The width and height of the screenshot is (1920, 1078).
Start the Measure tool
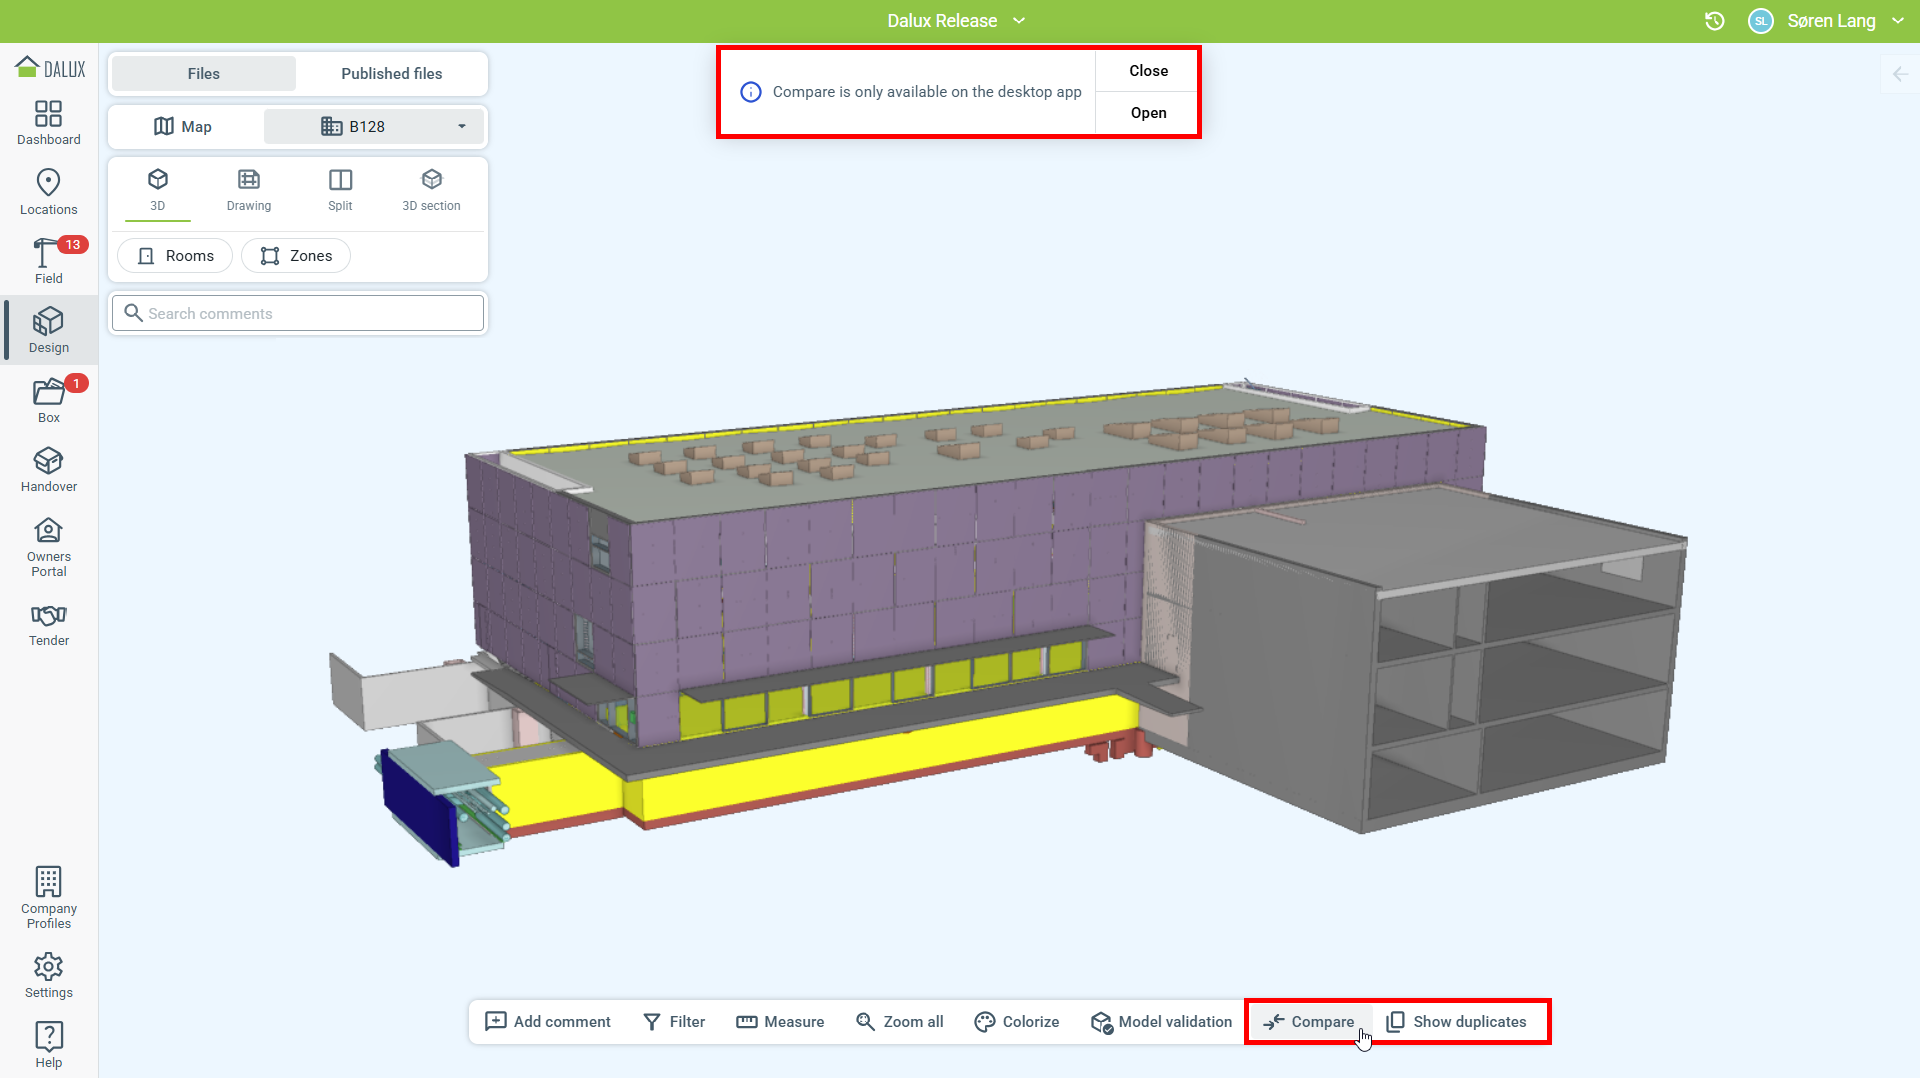pyautogui.click(x=780, y=1021)
